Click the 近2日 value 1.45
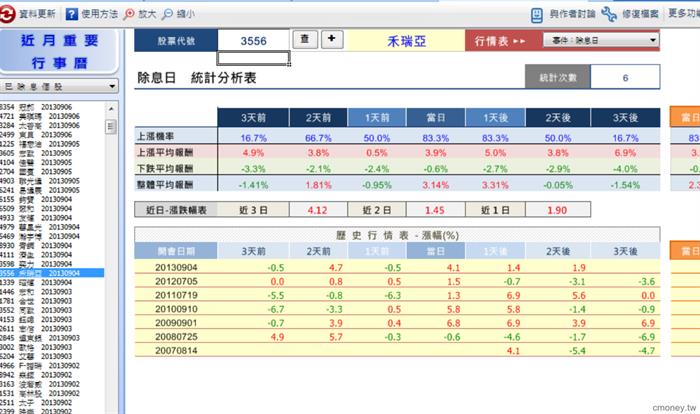The width and height of the screenshot is (700, 414). [435, 209]
